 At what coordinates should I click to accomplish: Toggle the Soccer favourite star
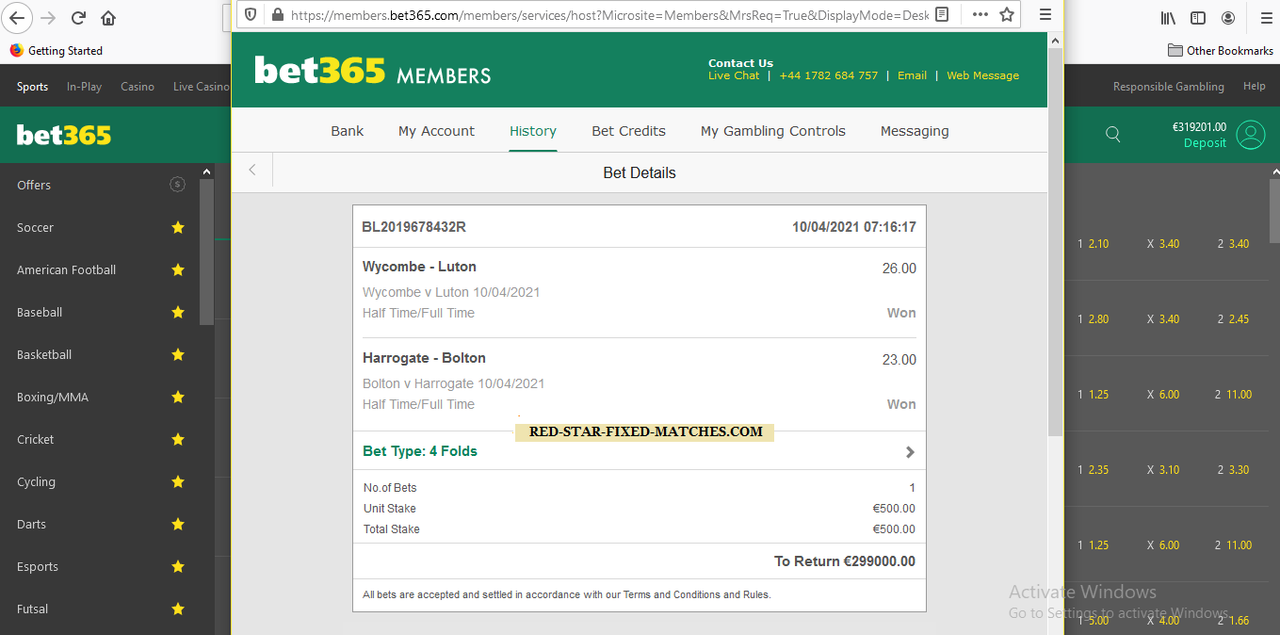click(x=178, y=227)
